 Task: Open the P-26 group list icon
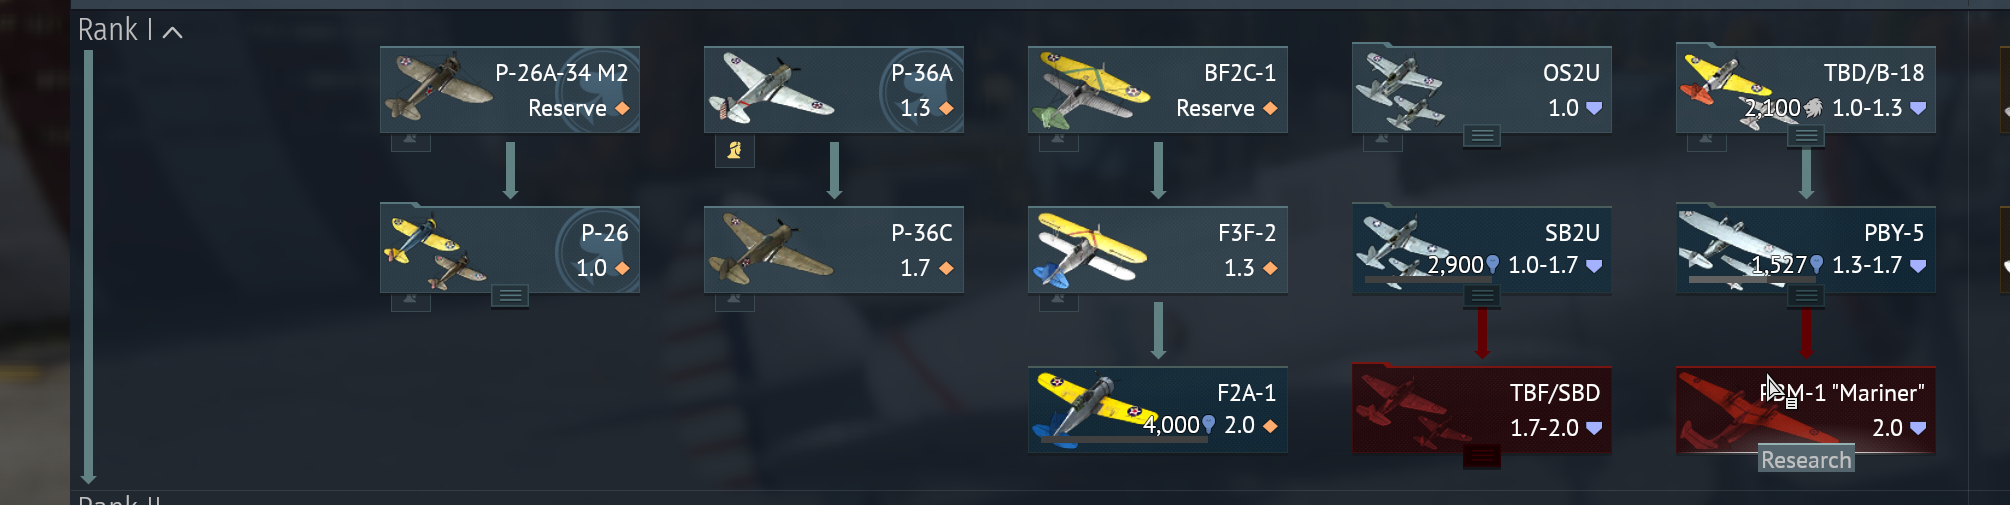(510, 296)
